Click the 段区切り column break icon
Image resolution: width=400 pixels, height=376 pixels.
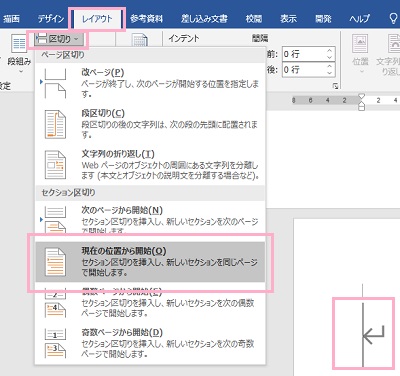tap(55, 124)
